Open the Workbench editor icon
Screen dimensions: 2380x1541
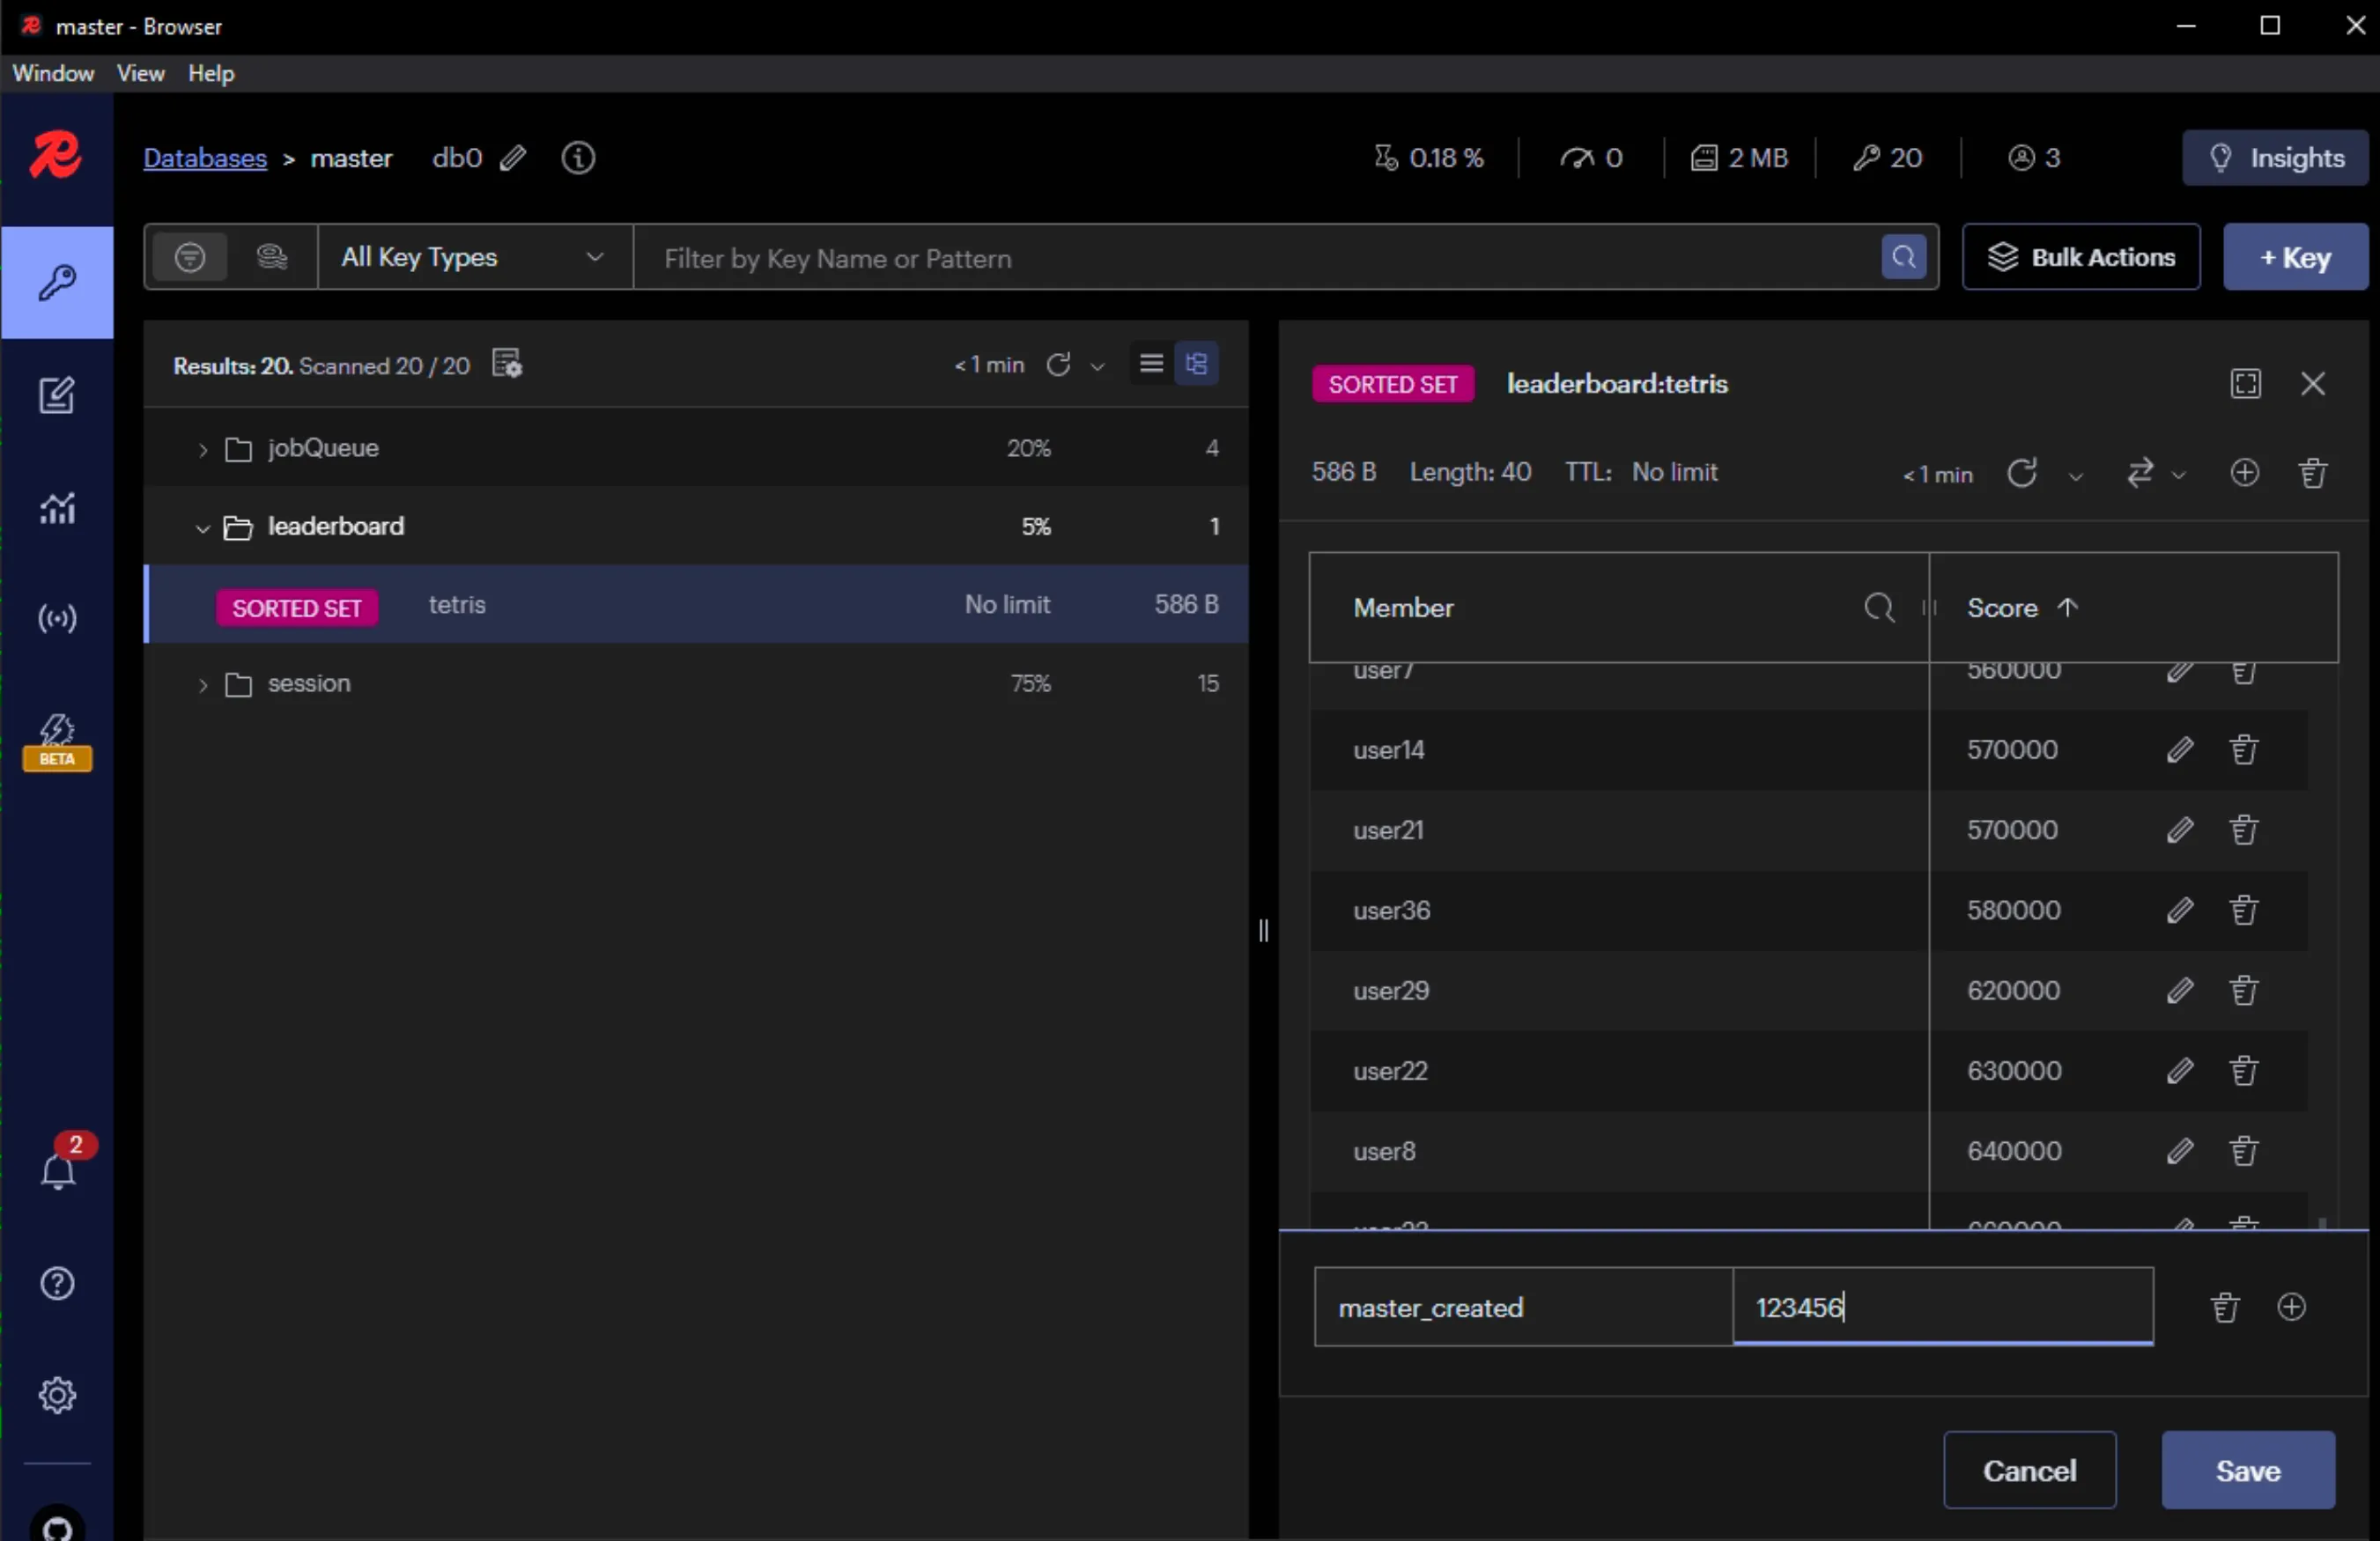click(57, 396)
